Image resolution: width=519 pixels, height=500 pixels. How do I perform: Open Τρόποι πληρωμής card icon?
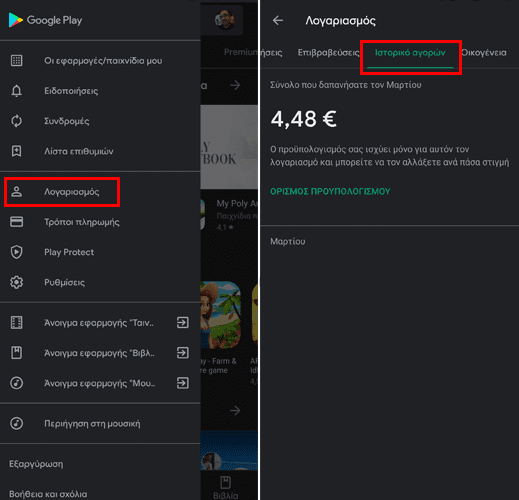[x=16, y=222]
